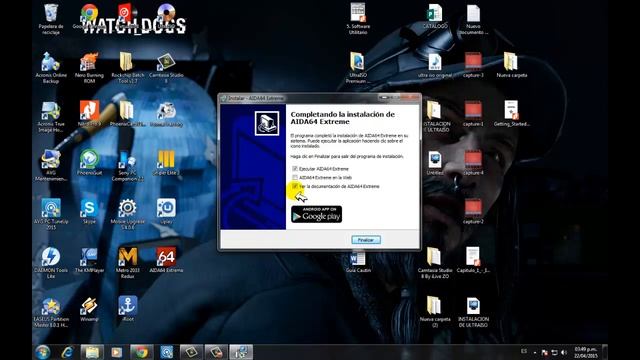Viewport: 640px width, 360px height.
Task: Open the DAEMON Tools Lite shortcut
Action: [x=51, y=263]
